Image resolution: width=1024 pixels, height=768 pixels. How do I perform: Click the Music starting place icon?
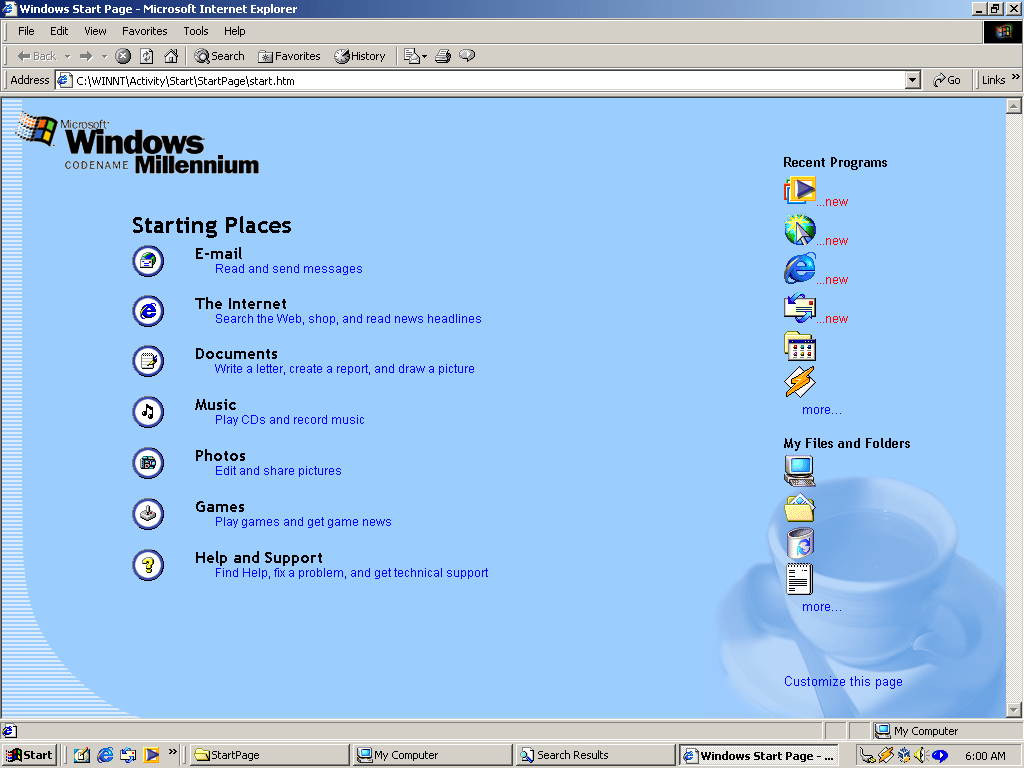coord(148,411)
